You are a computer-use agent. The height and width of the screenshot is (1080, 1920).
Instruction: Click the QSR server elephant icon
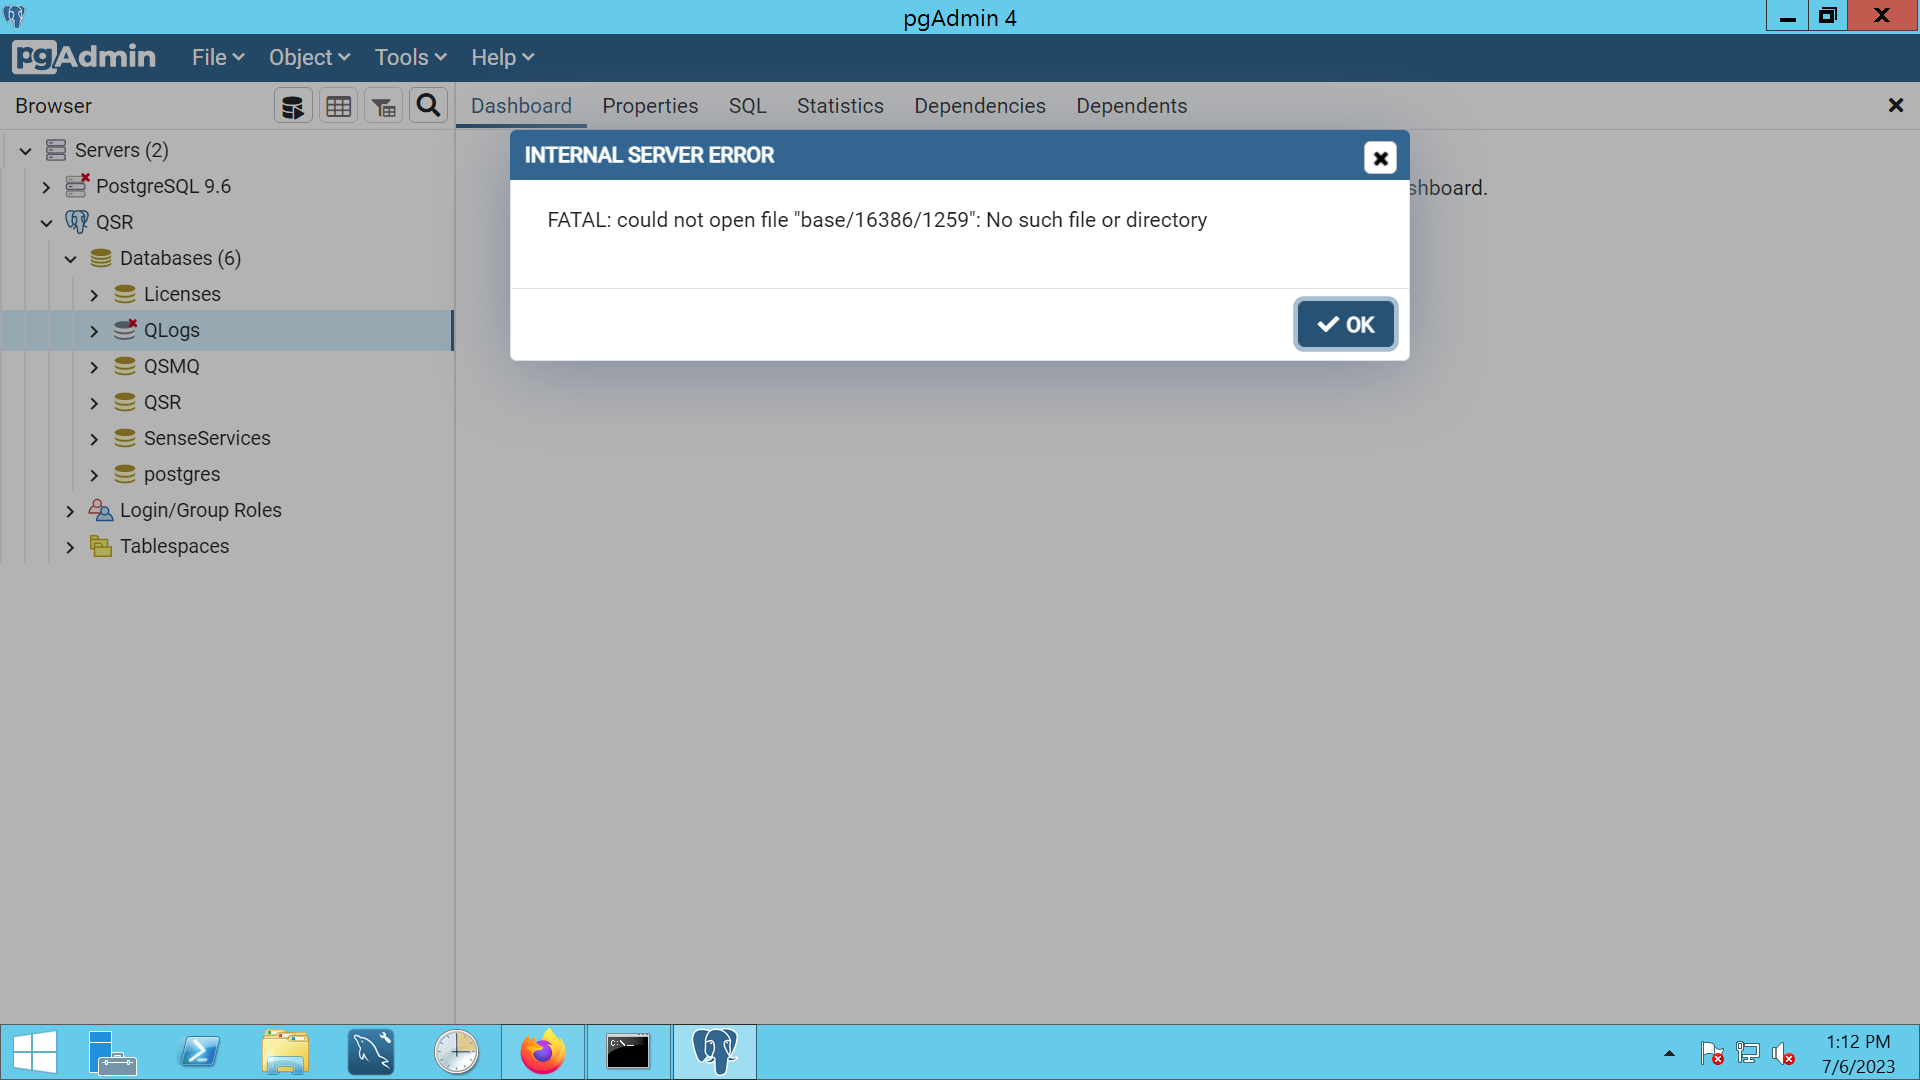77,222
